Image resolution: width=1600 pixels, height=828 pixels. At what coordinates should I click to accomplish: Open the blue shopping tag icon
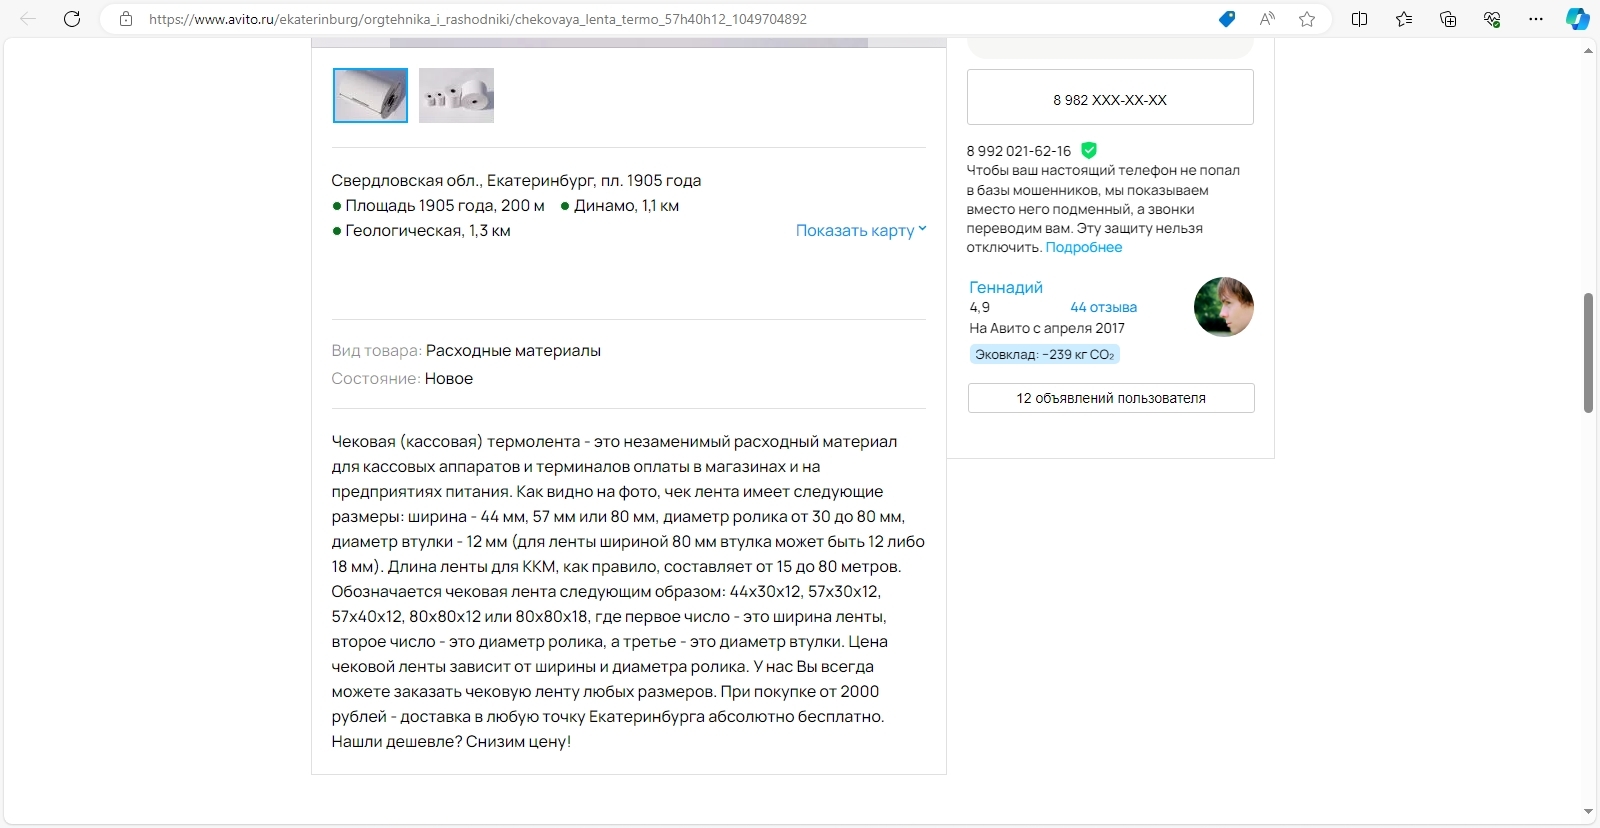click(1227, 19)
